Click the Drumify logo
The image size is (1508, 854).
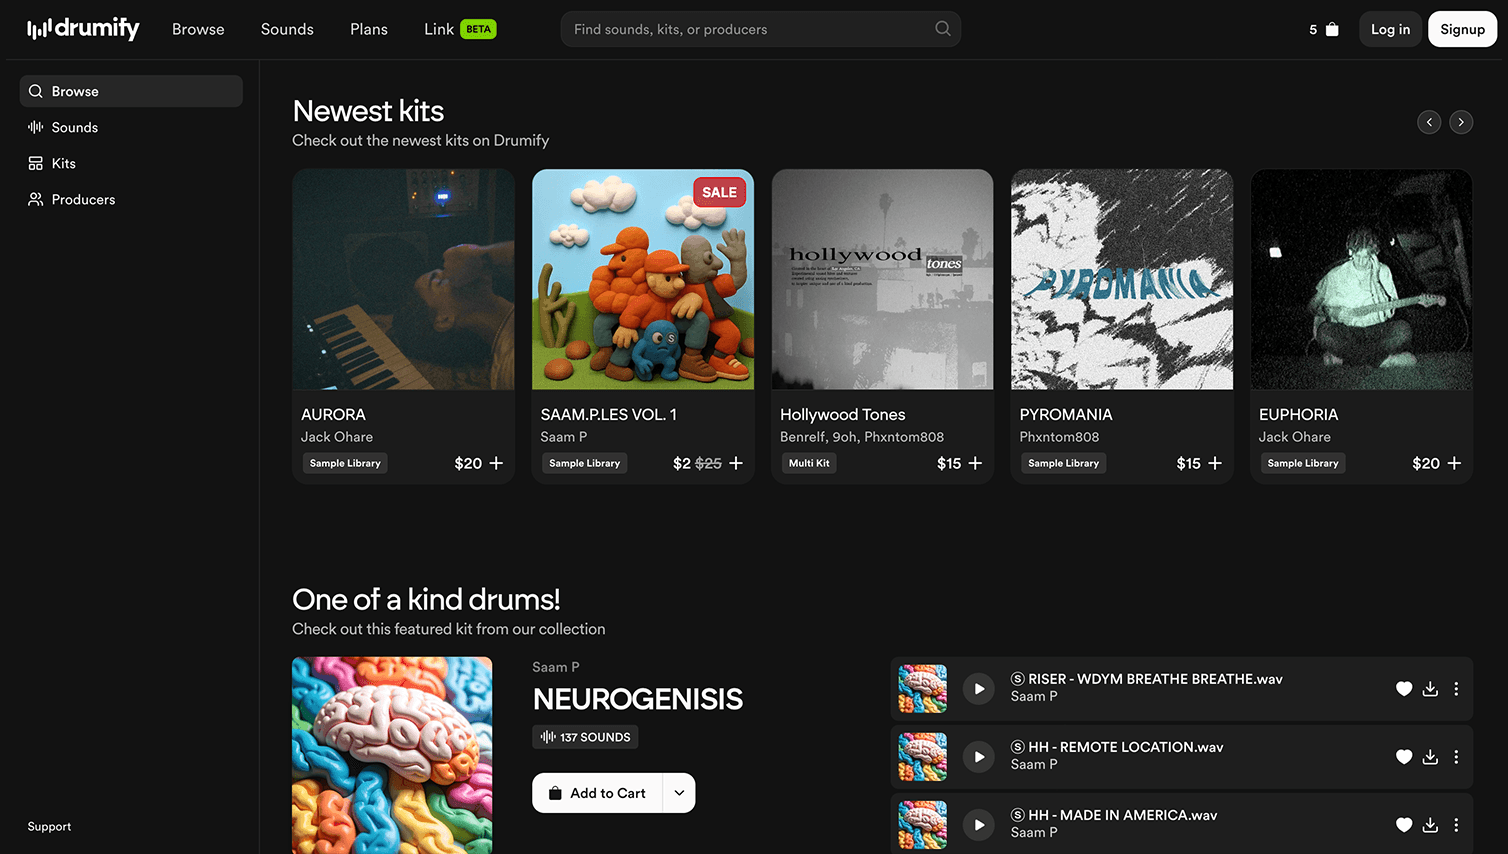84,29
